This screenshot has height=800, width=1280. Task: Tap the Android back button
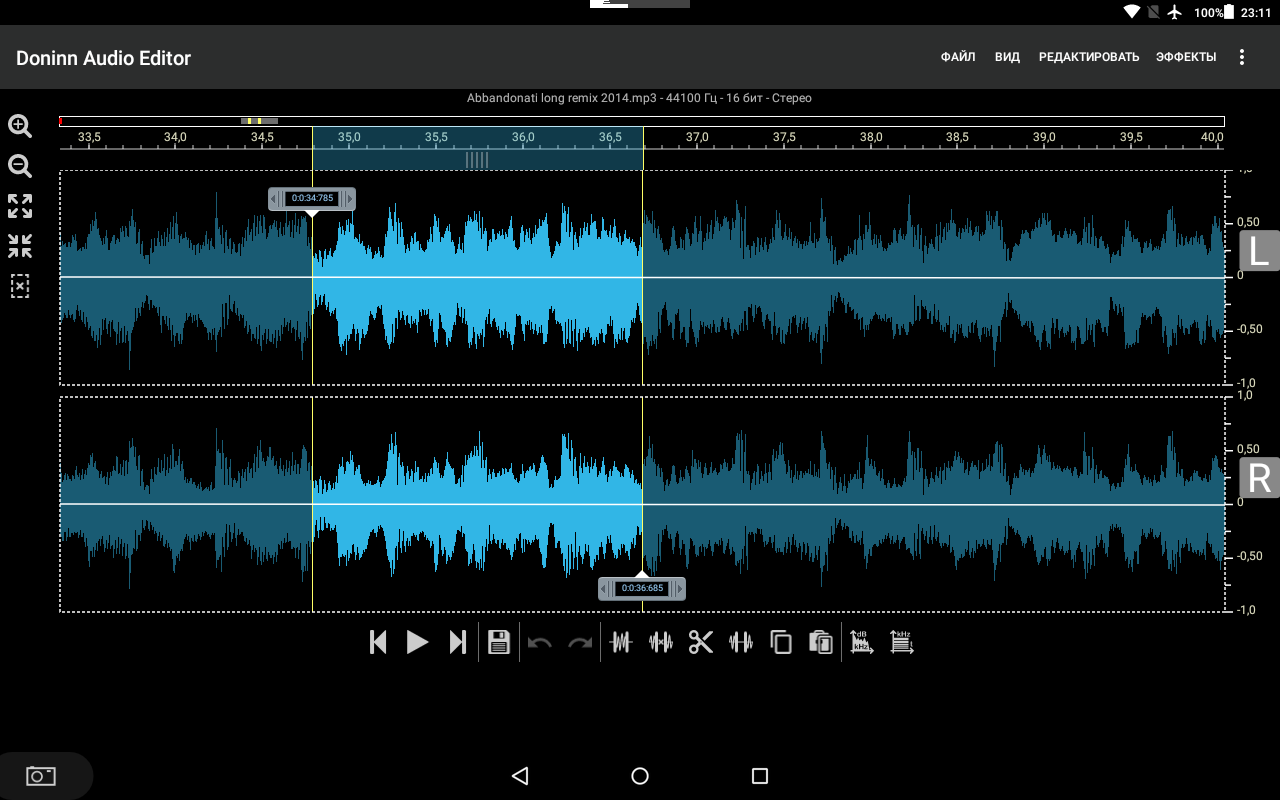click(519, 776)
